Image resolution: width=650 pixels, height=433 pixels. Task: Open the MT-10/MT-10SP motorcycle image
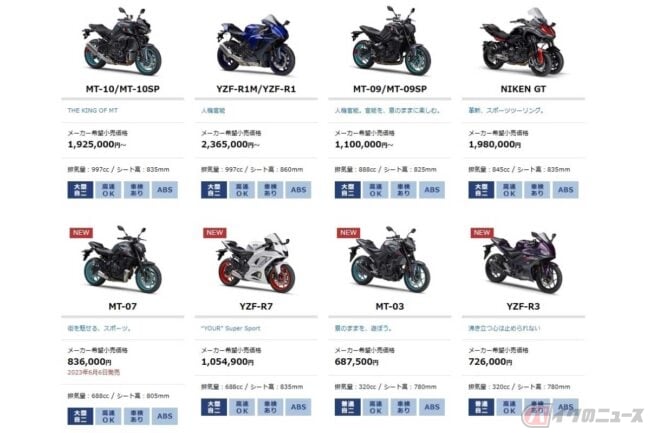(x=123, y=41)
